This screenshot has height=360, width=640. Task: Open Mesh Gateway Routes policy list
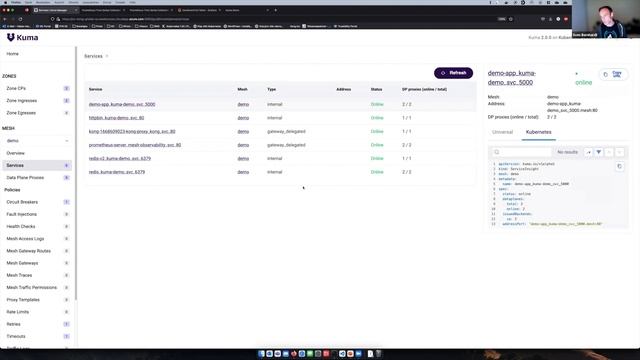click(x=29, y=251)
